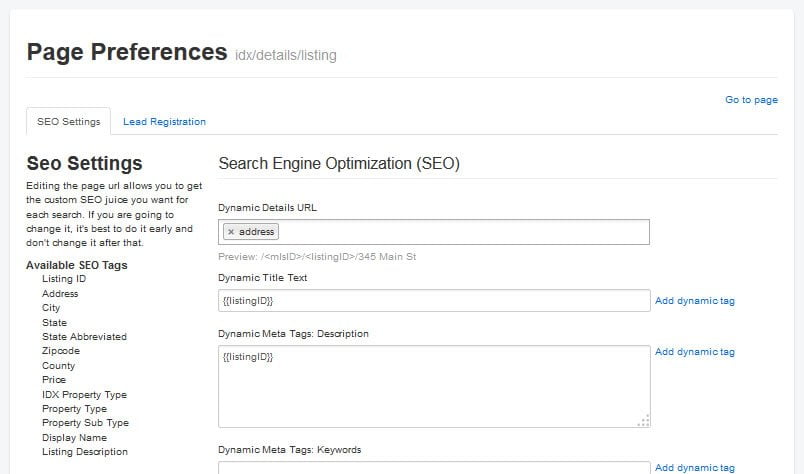Choose the Zipcode SEO tag

click(x=61, y=351)
